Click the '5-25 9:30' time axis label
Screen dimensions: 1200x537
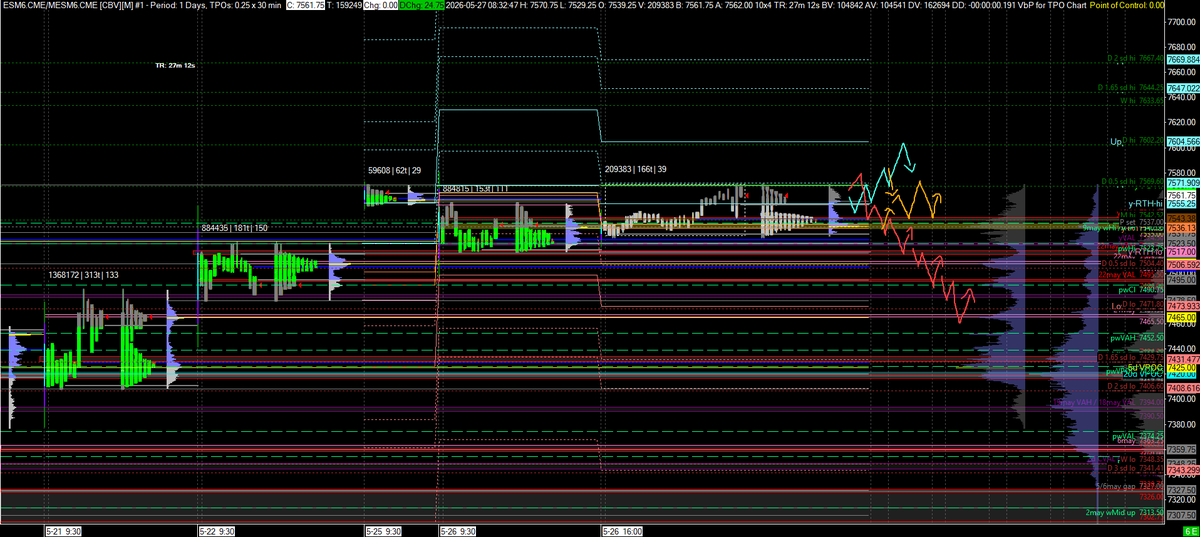[383, 531]
